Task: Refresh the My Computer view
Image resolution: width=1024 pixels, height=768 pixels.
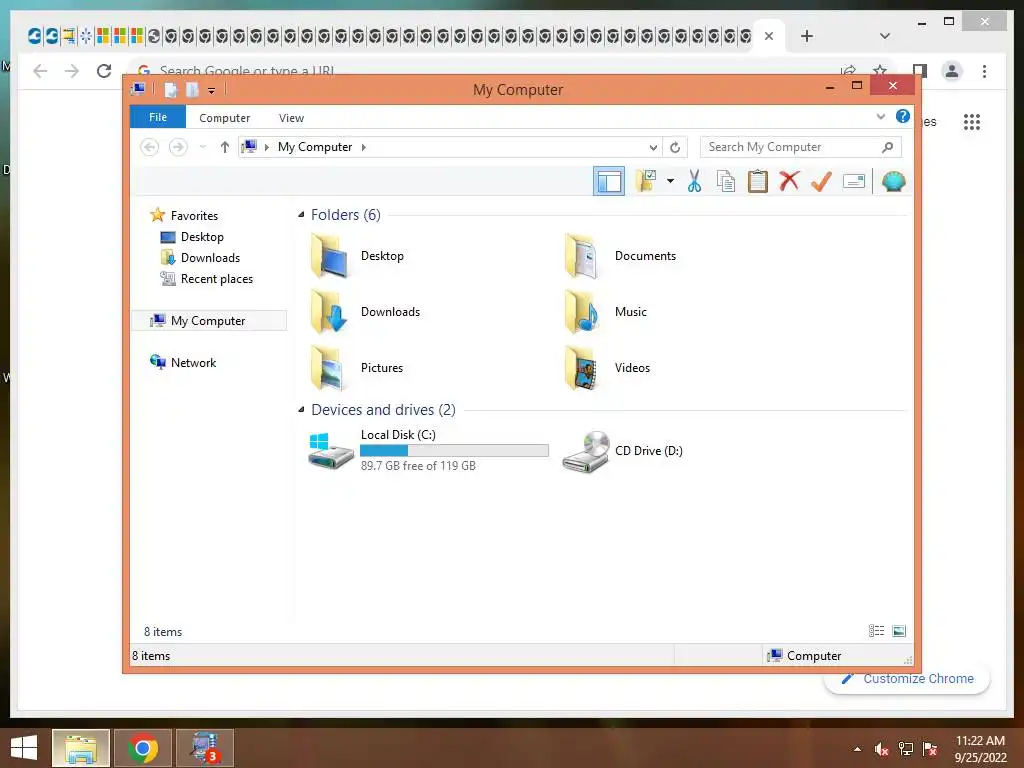Action: tap(675, 147)
